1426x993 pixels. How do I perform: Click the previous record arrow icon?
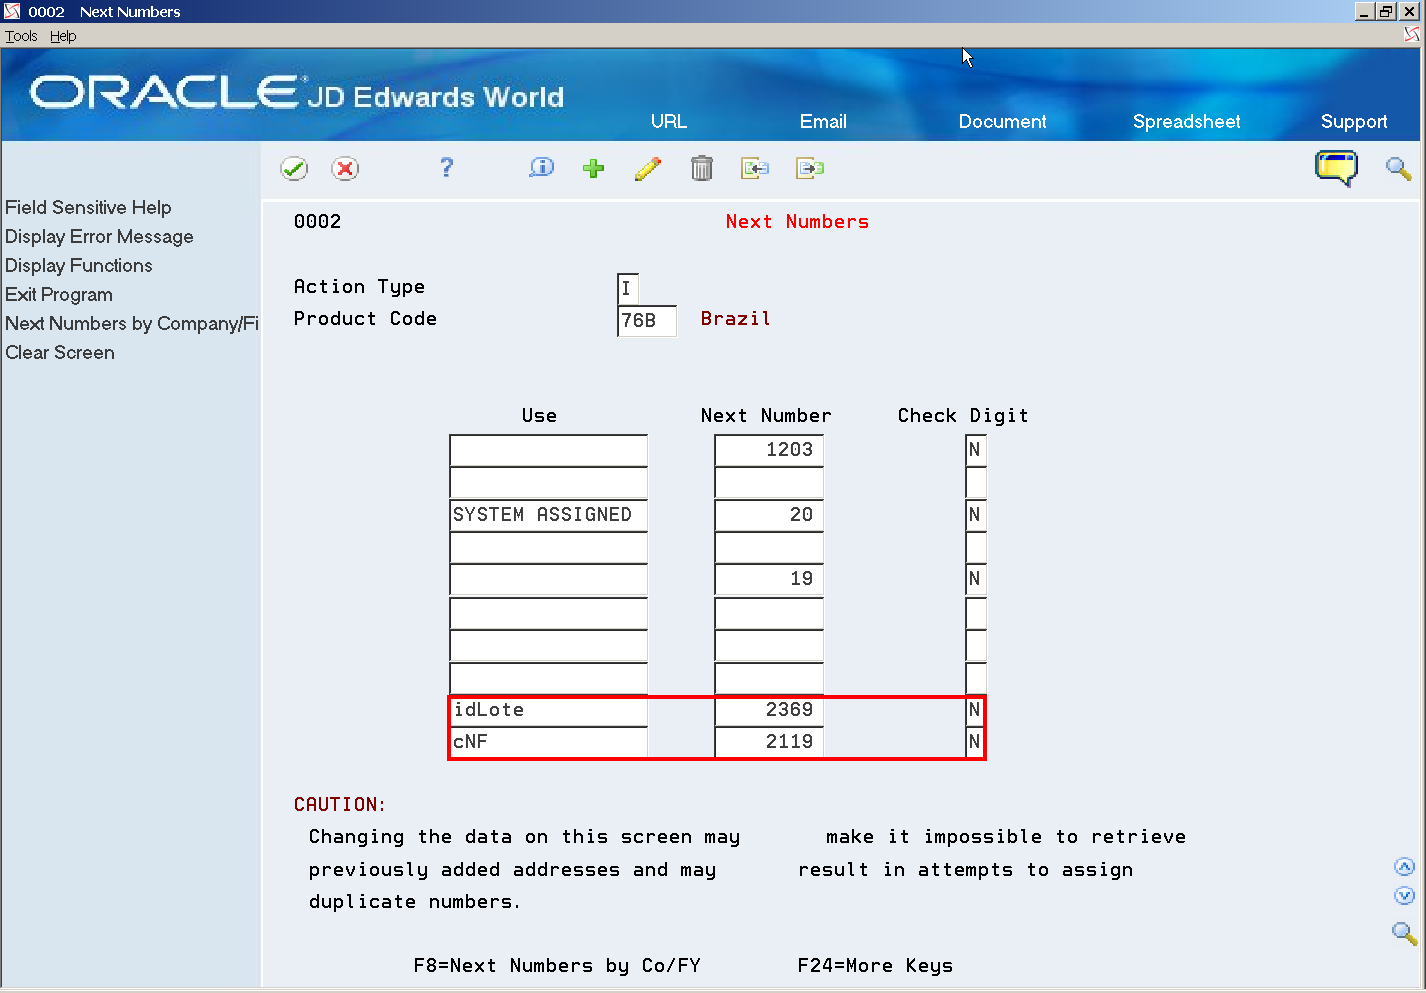tap(755, 168)
